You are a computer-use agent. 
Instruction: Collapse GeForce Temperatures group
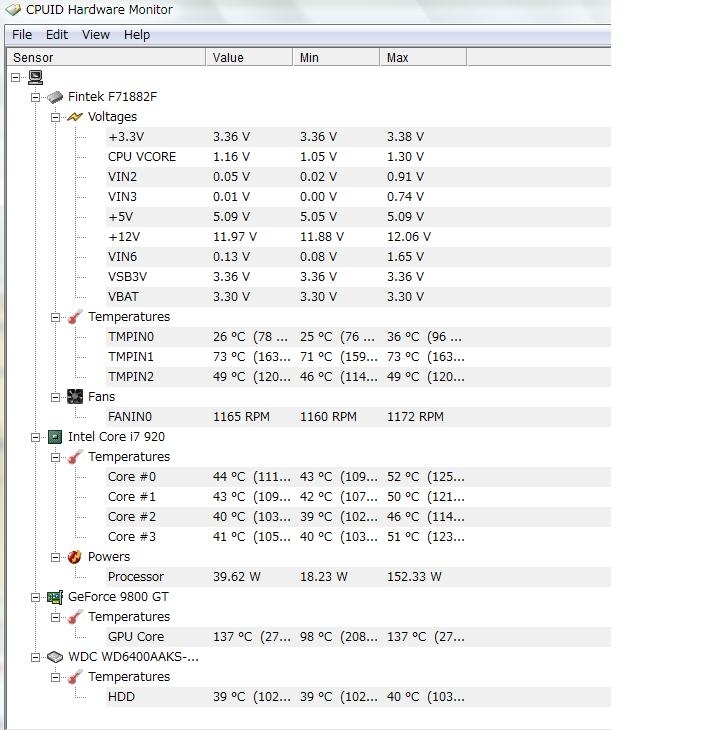55,618
